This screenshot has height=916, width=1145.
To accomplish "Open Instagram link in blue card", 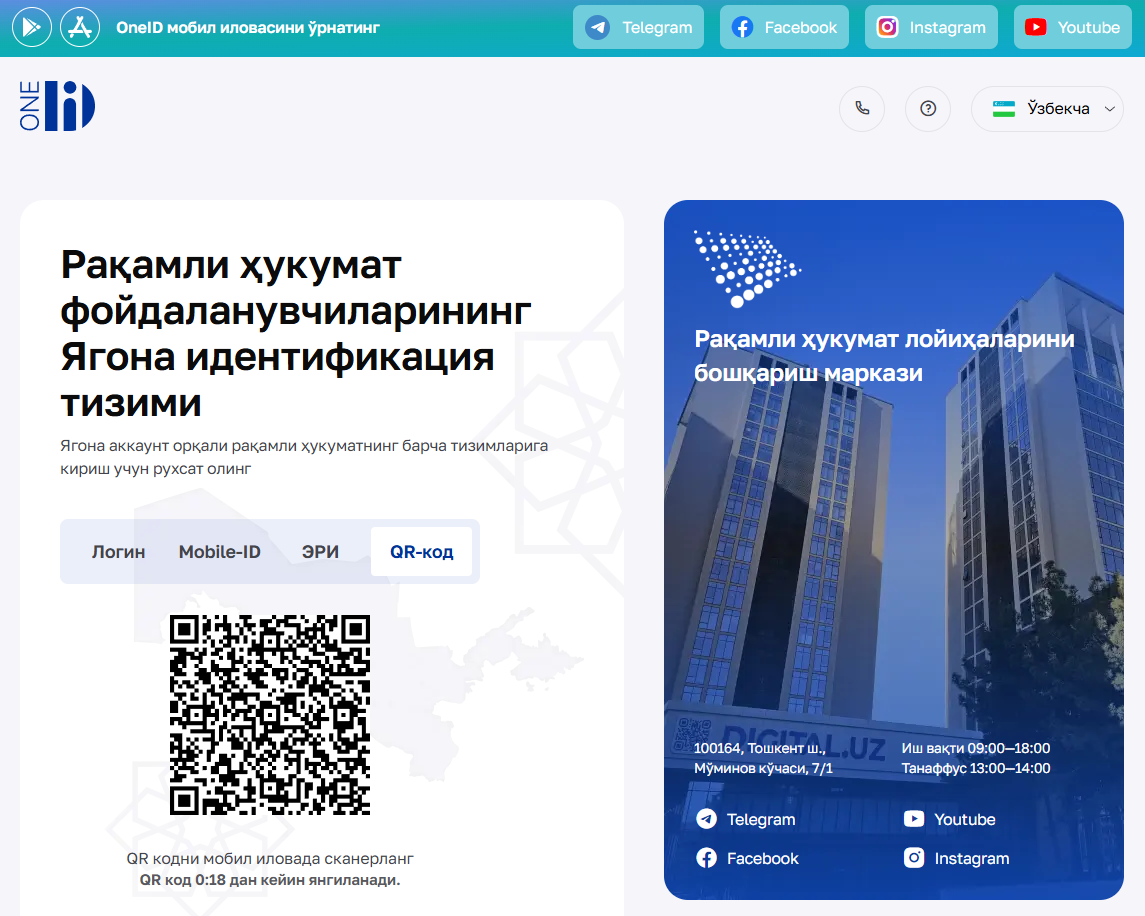I will point(957,858).
